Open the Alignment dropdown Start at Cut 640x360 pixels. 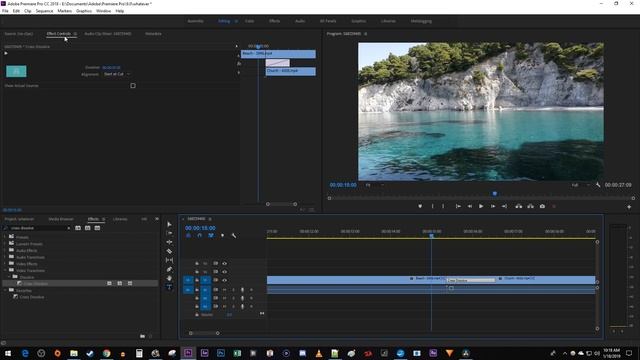(x=117, y=74)
